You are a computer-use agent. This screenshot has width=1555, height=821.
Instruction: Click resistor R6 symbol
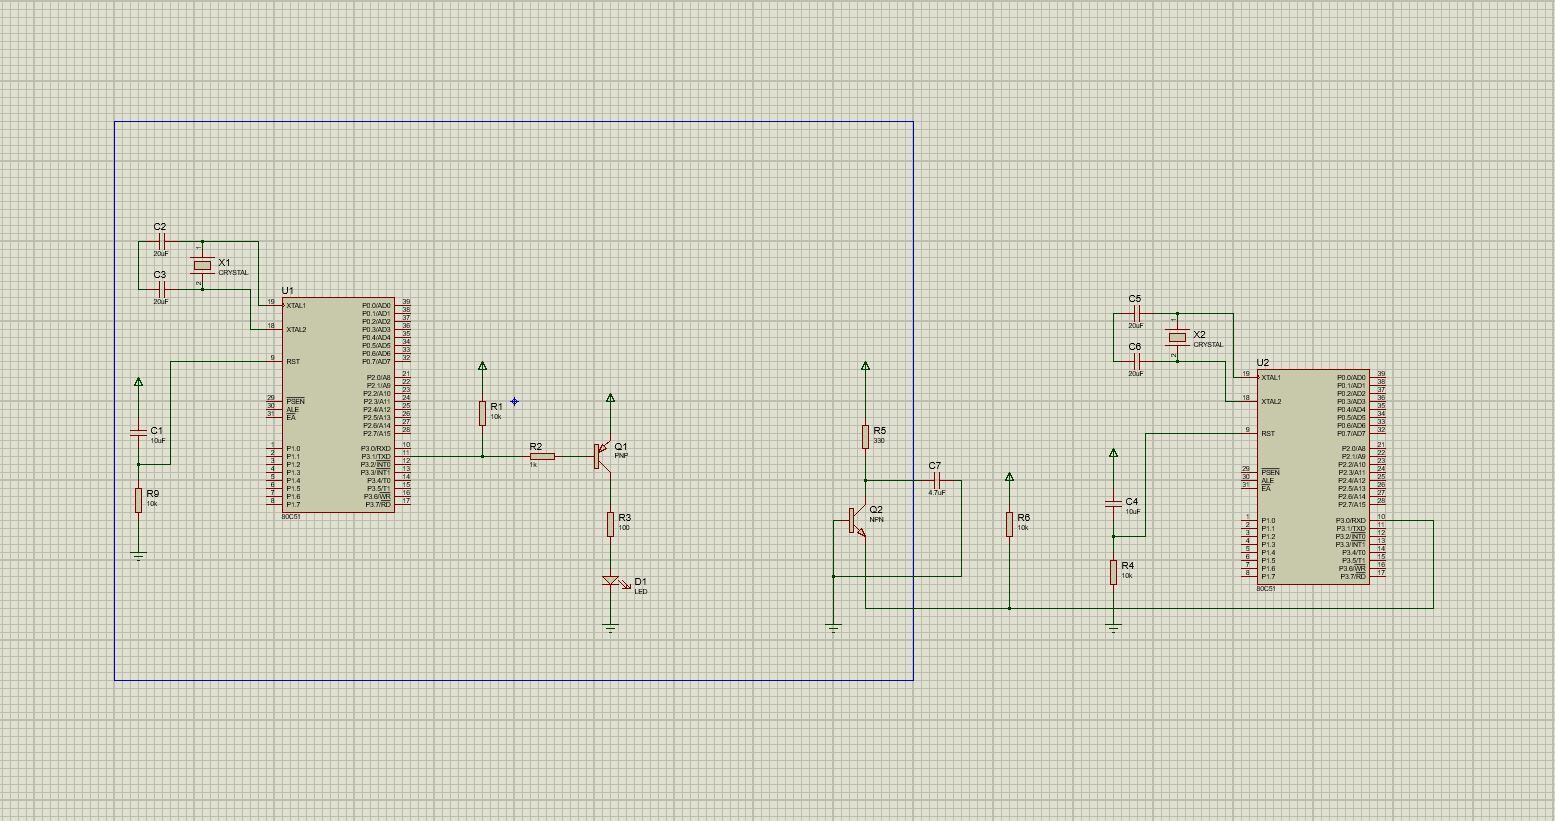(x=1010, y=524)
